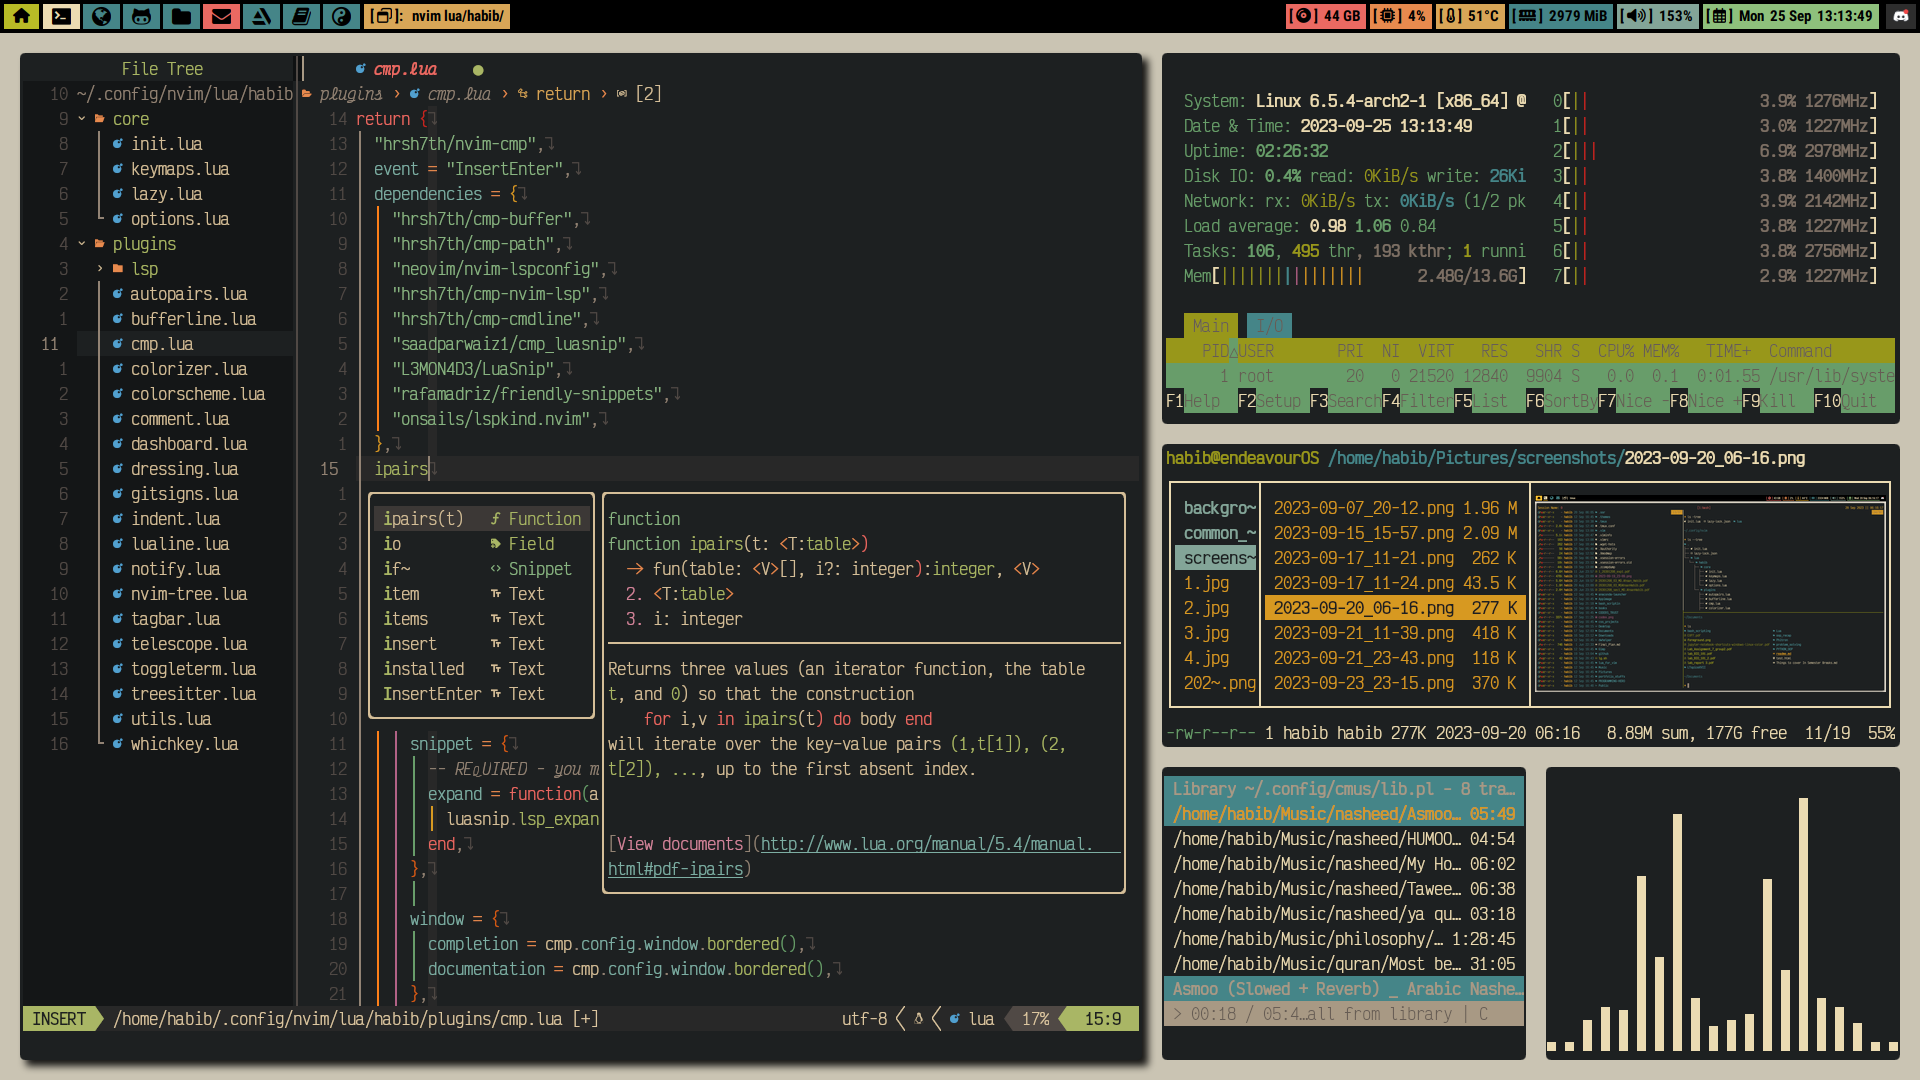Select 2023-09-20_06-16.png in ranger
1920x1080 pixels.
(1394, 608)
